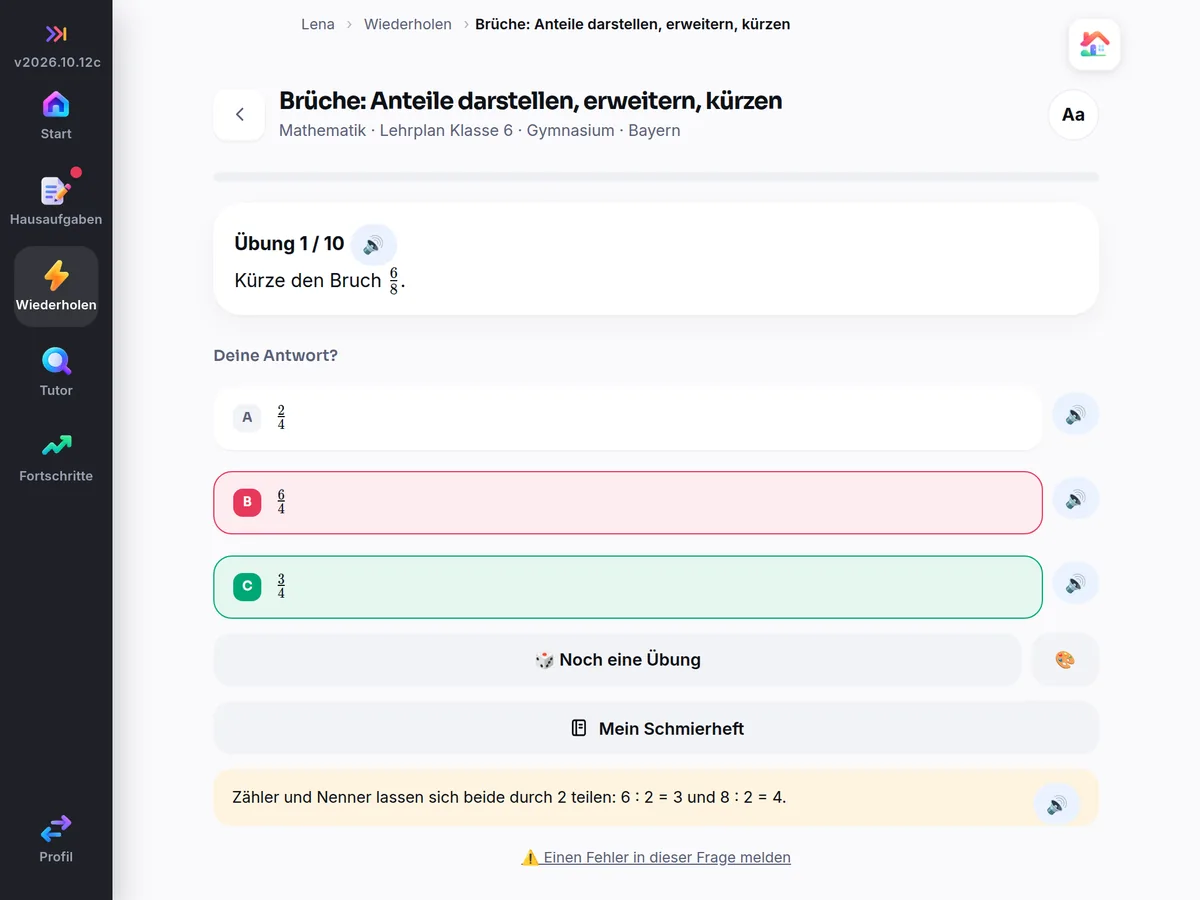This screenshot has height=900, width=1200.
Task: Play audio for answer A
Action: tap(1075, 415)
